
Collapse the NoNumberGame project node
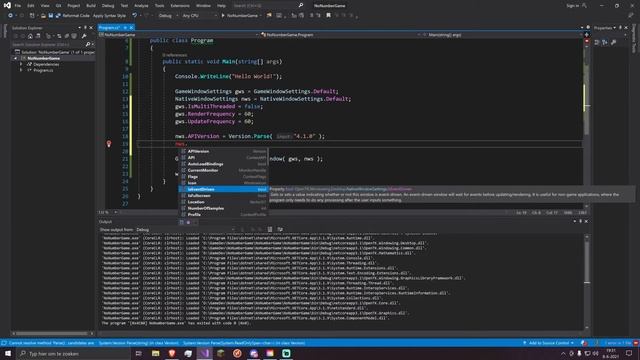click(x=16, y=58)
